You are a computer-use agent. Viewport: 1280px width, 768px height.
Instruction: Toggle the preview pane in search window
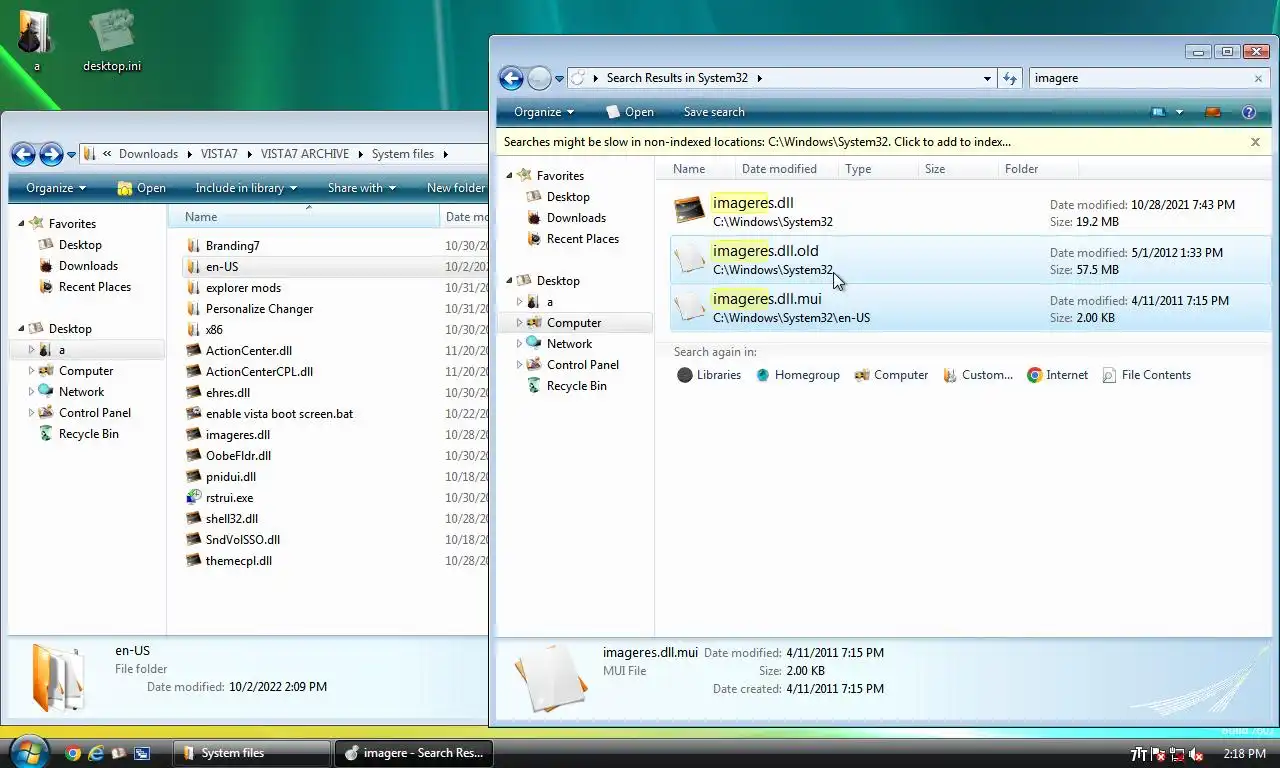[x=1213, y=112]
